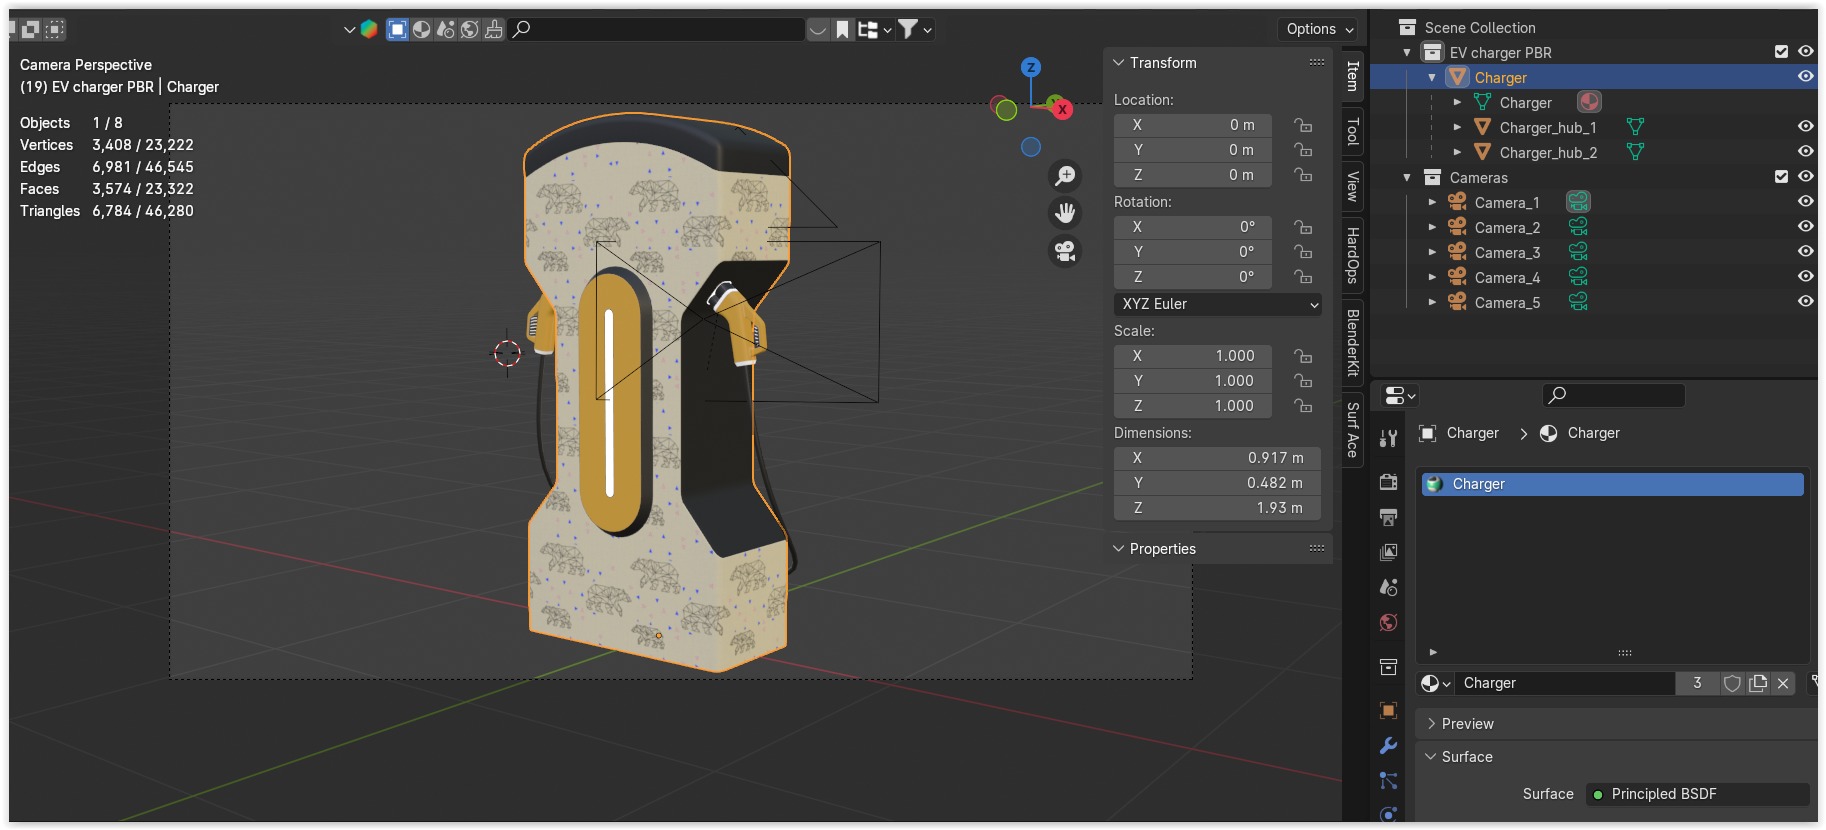Open the View Layer properties tab icon

(1388, 552)
